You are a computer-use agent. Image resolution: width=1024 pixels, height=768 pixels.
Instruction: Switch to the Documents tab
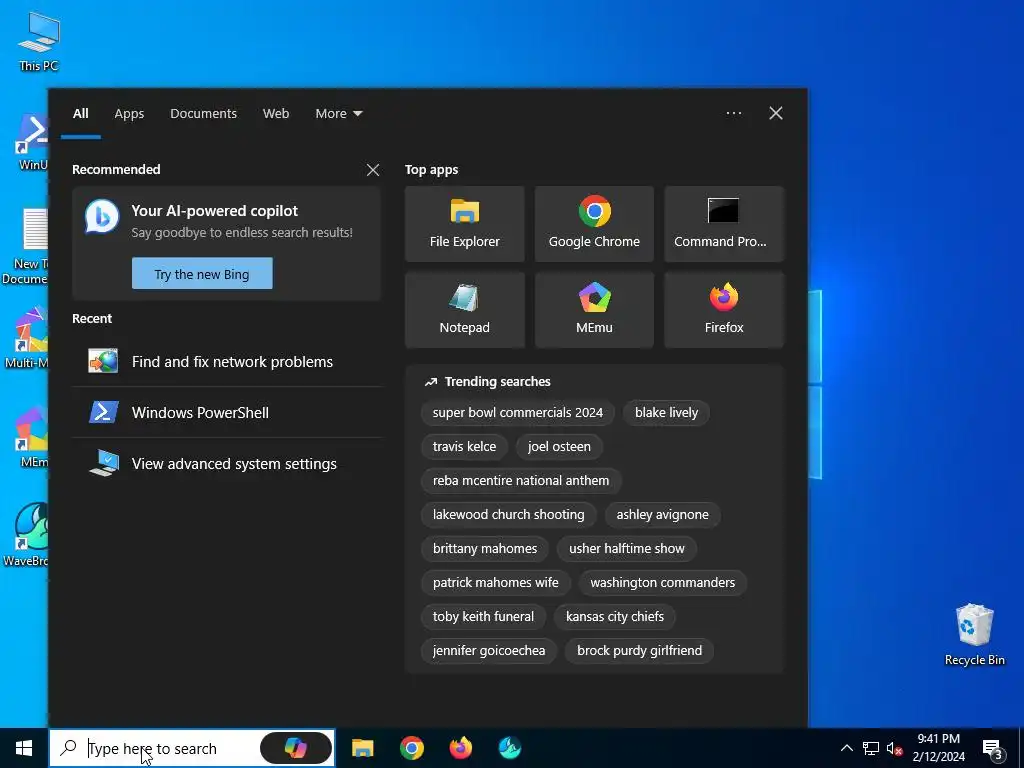(x=203, y=113)
